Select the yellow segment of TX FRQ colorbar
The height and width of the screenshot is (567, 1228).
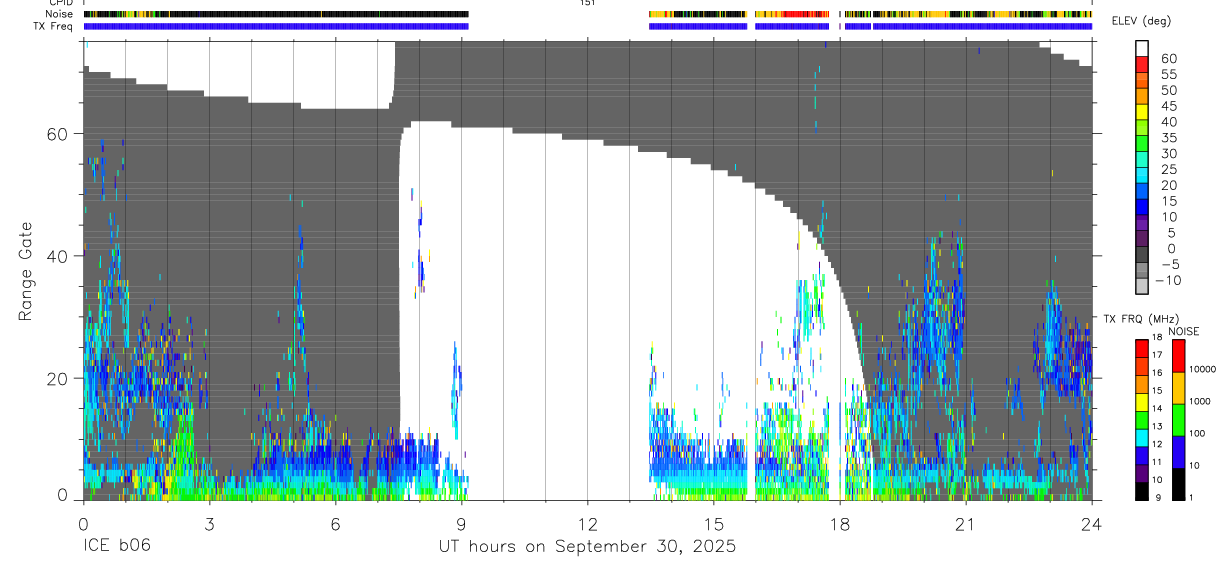(x=1141, y=401)
